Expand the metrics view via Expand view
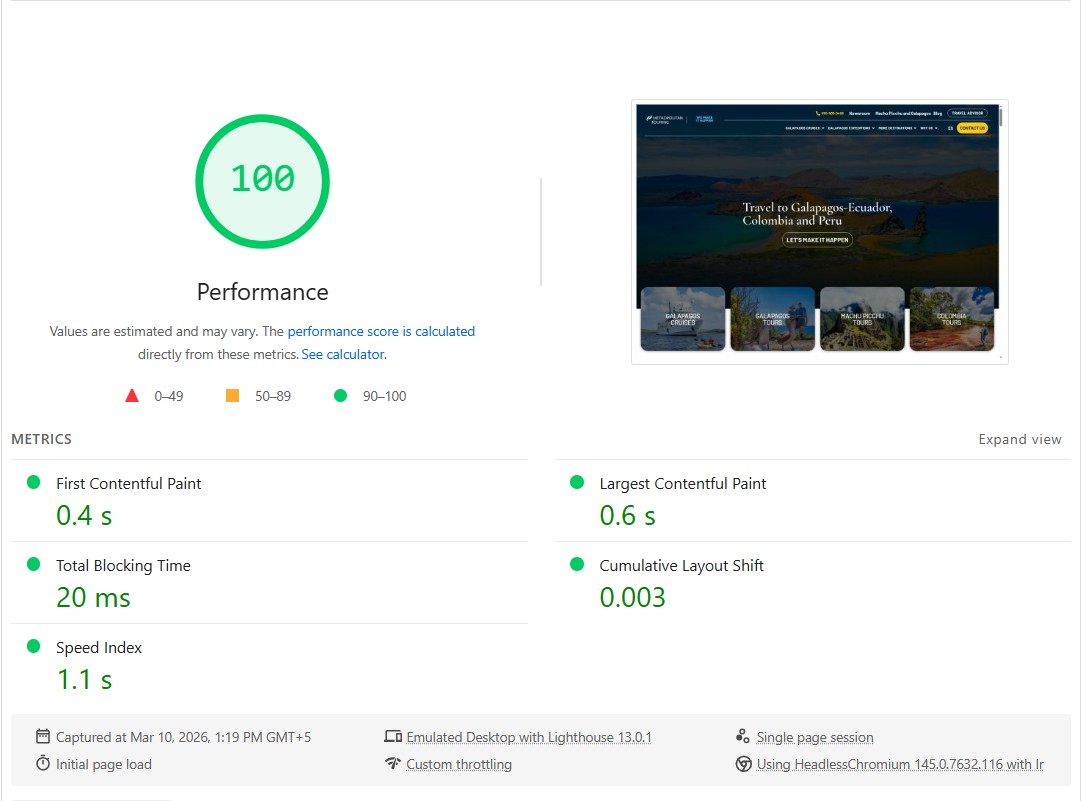The height and width of the screenshot is (801, 1082). (x=1020, y=439)
